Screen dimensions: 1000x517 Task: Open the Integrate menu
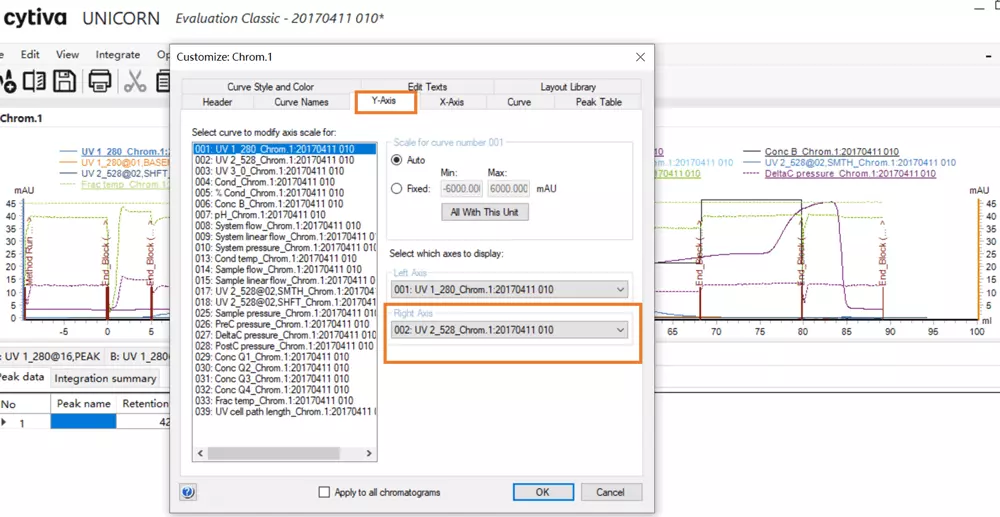click(x=117, y=55)
